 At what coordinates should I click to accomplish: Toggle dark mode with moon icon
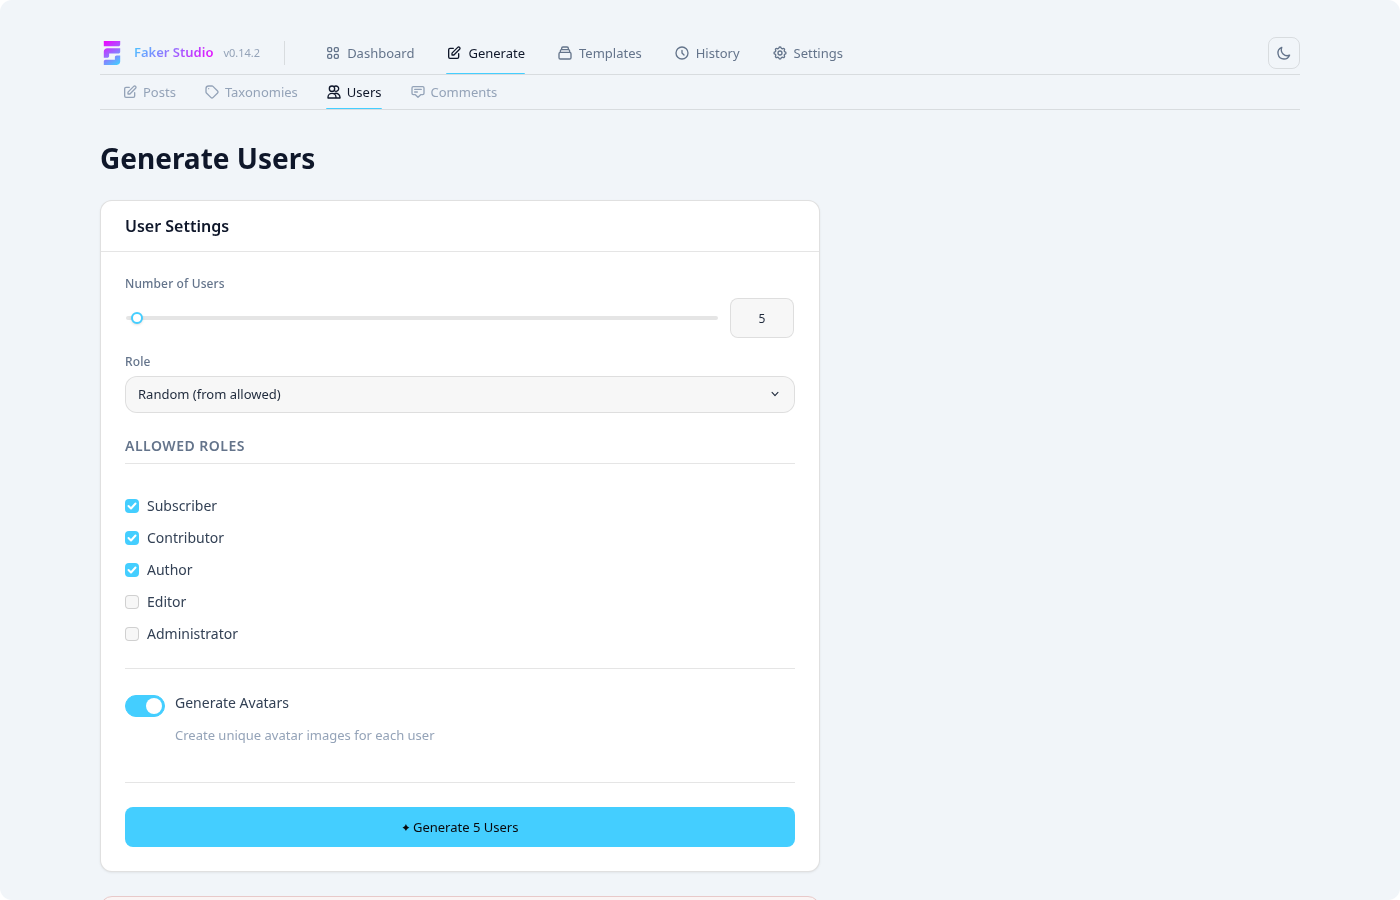point(1284,53)
